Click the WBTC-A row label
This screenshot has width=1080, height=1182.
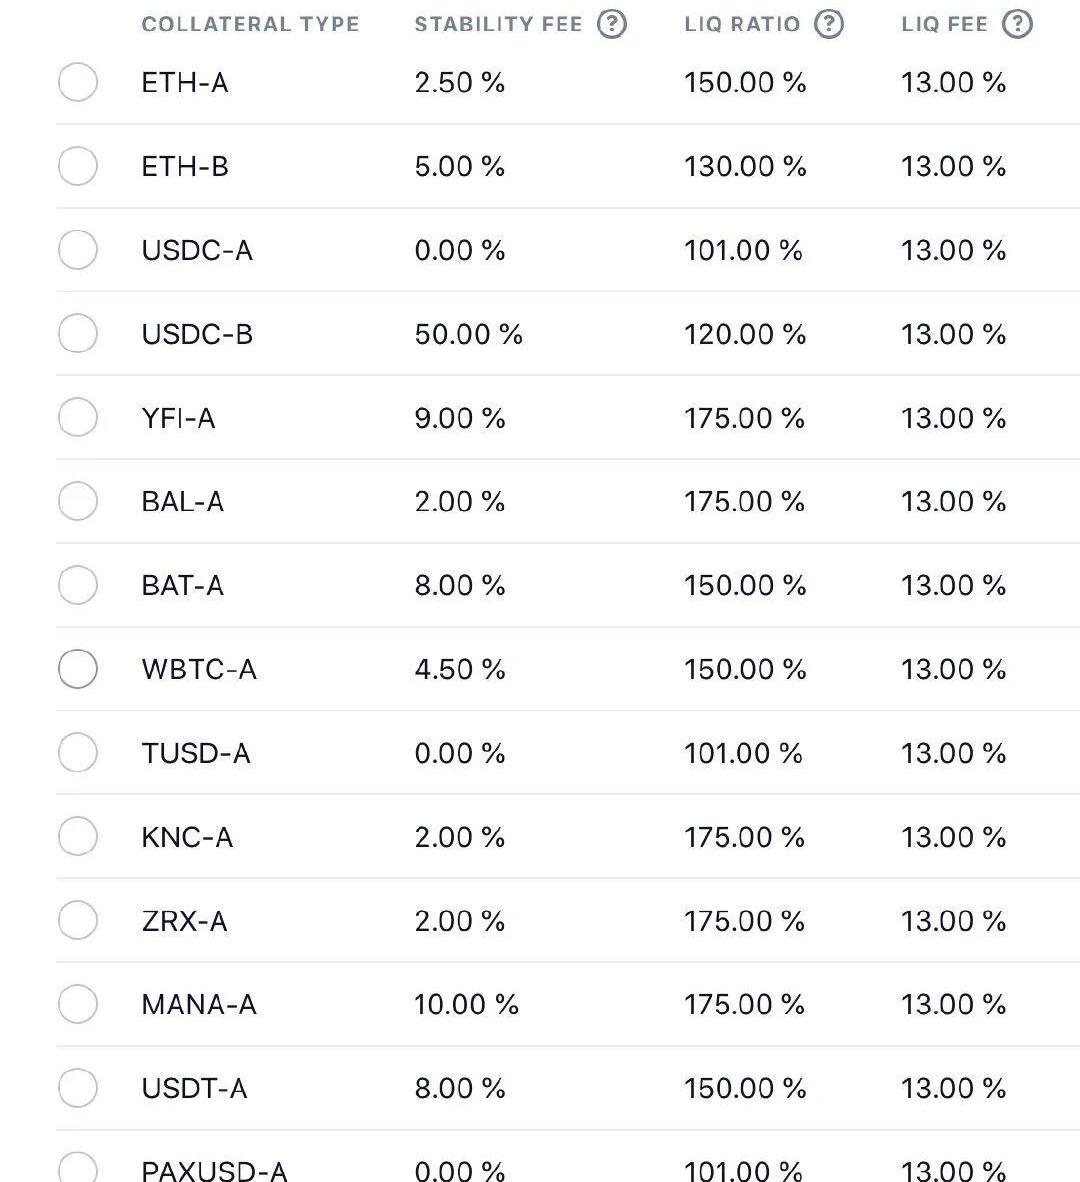click(199, 669)
